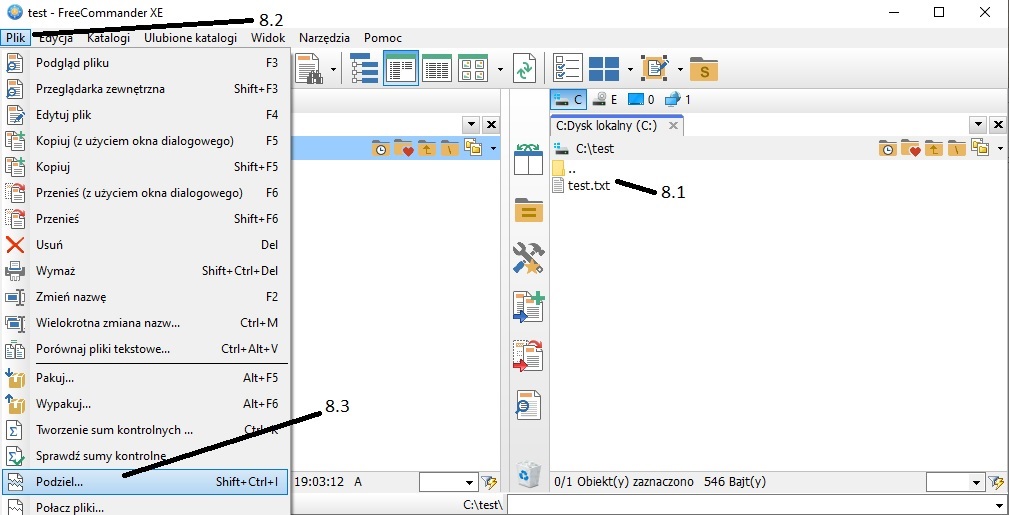This screenshot has height=515, width=1009.
Task: Expand the edit document dropdown arrow
Action: [680, 69]
